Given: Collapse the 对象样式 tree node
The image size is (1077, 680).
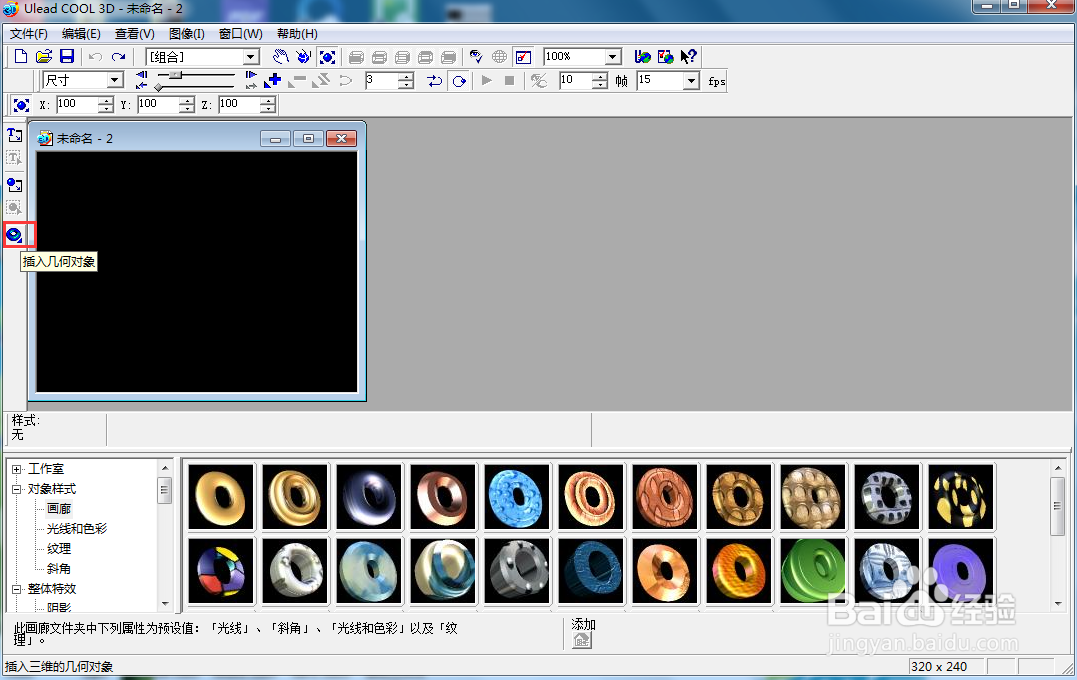Looking at the screenshot, I should [x=16, y=489].
